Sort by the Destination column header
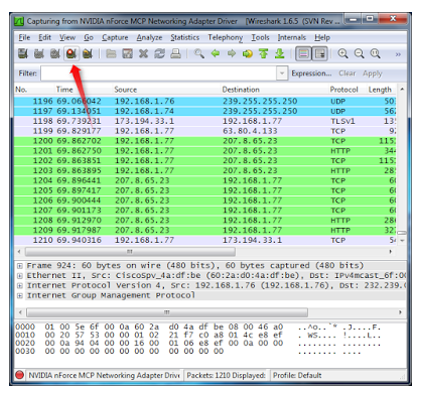The image size is (435, 394). point(241,89)
